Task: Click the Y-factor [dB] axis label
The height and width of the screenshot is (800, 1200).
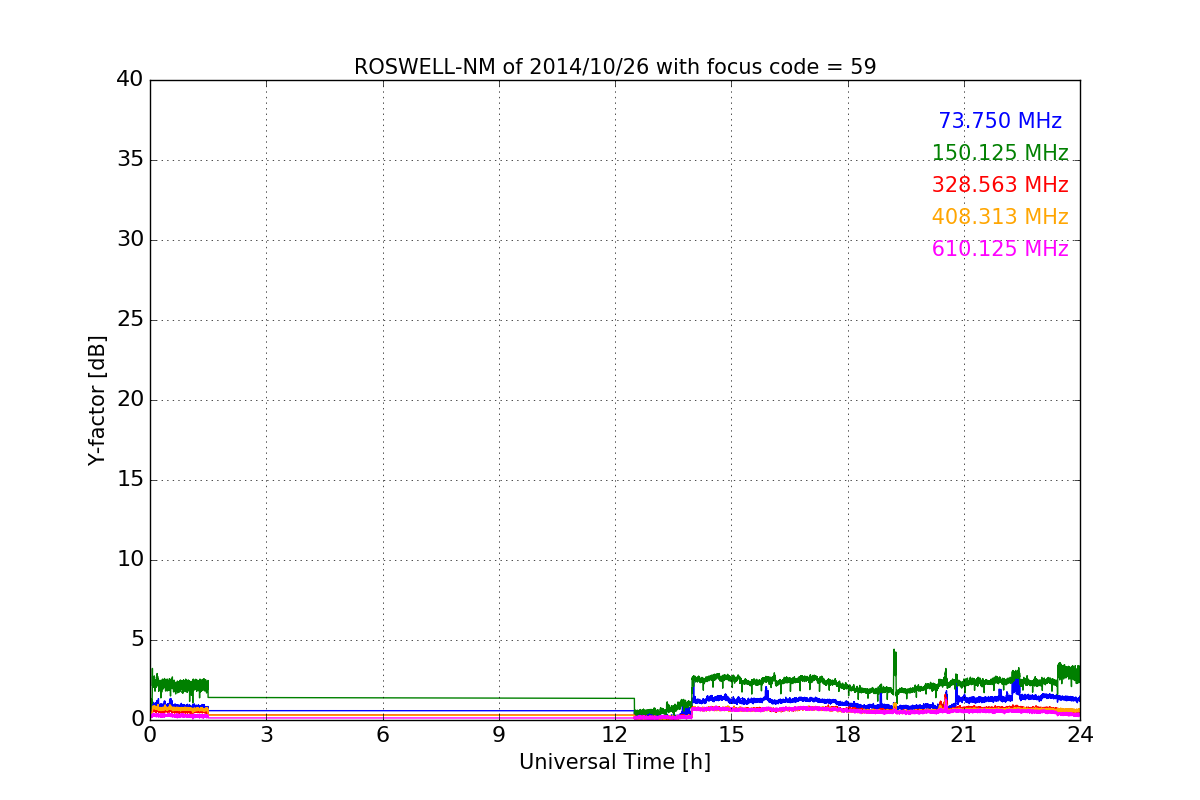Action: click(x=97, y=400)
